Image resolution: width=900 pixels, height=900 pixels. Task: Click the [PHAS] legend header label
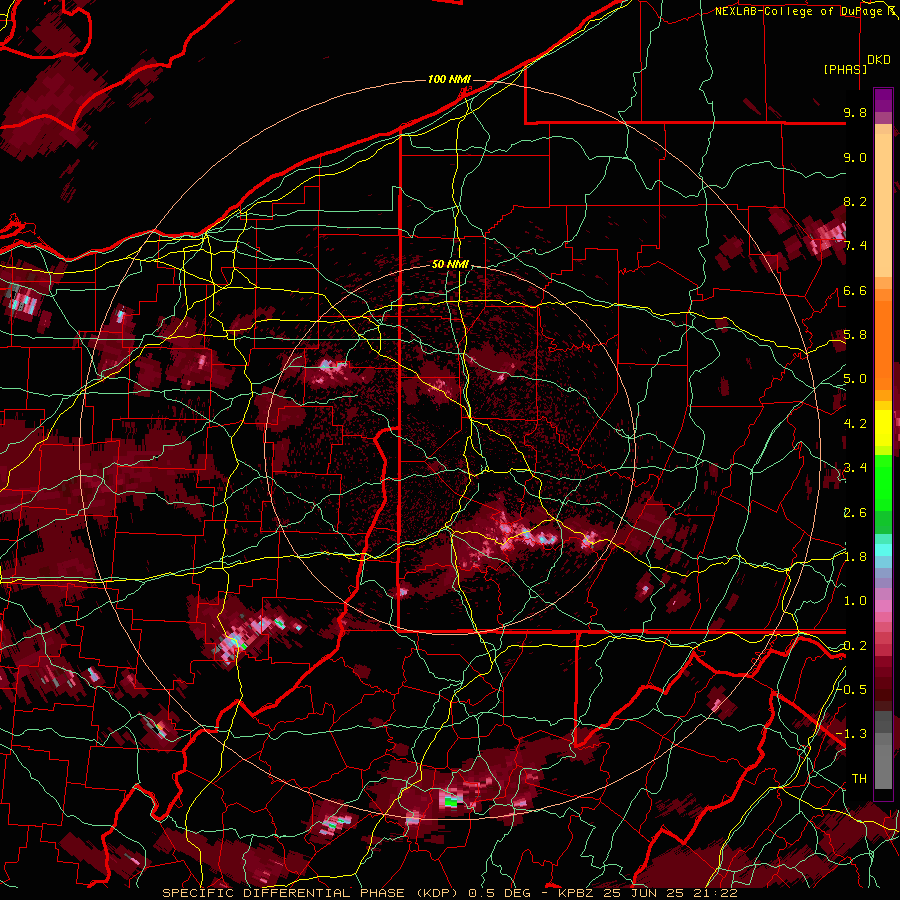point(845,69)
